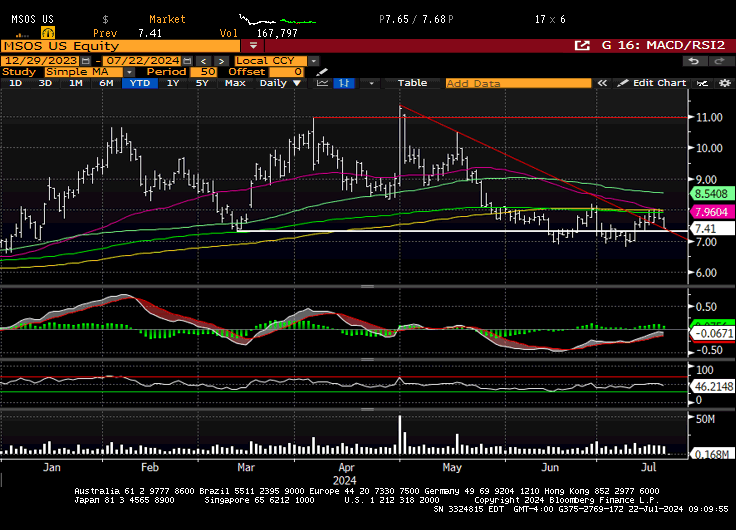Click the 17 x 6 size quote
The image size is (736, 530).
tap(550, 19)
